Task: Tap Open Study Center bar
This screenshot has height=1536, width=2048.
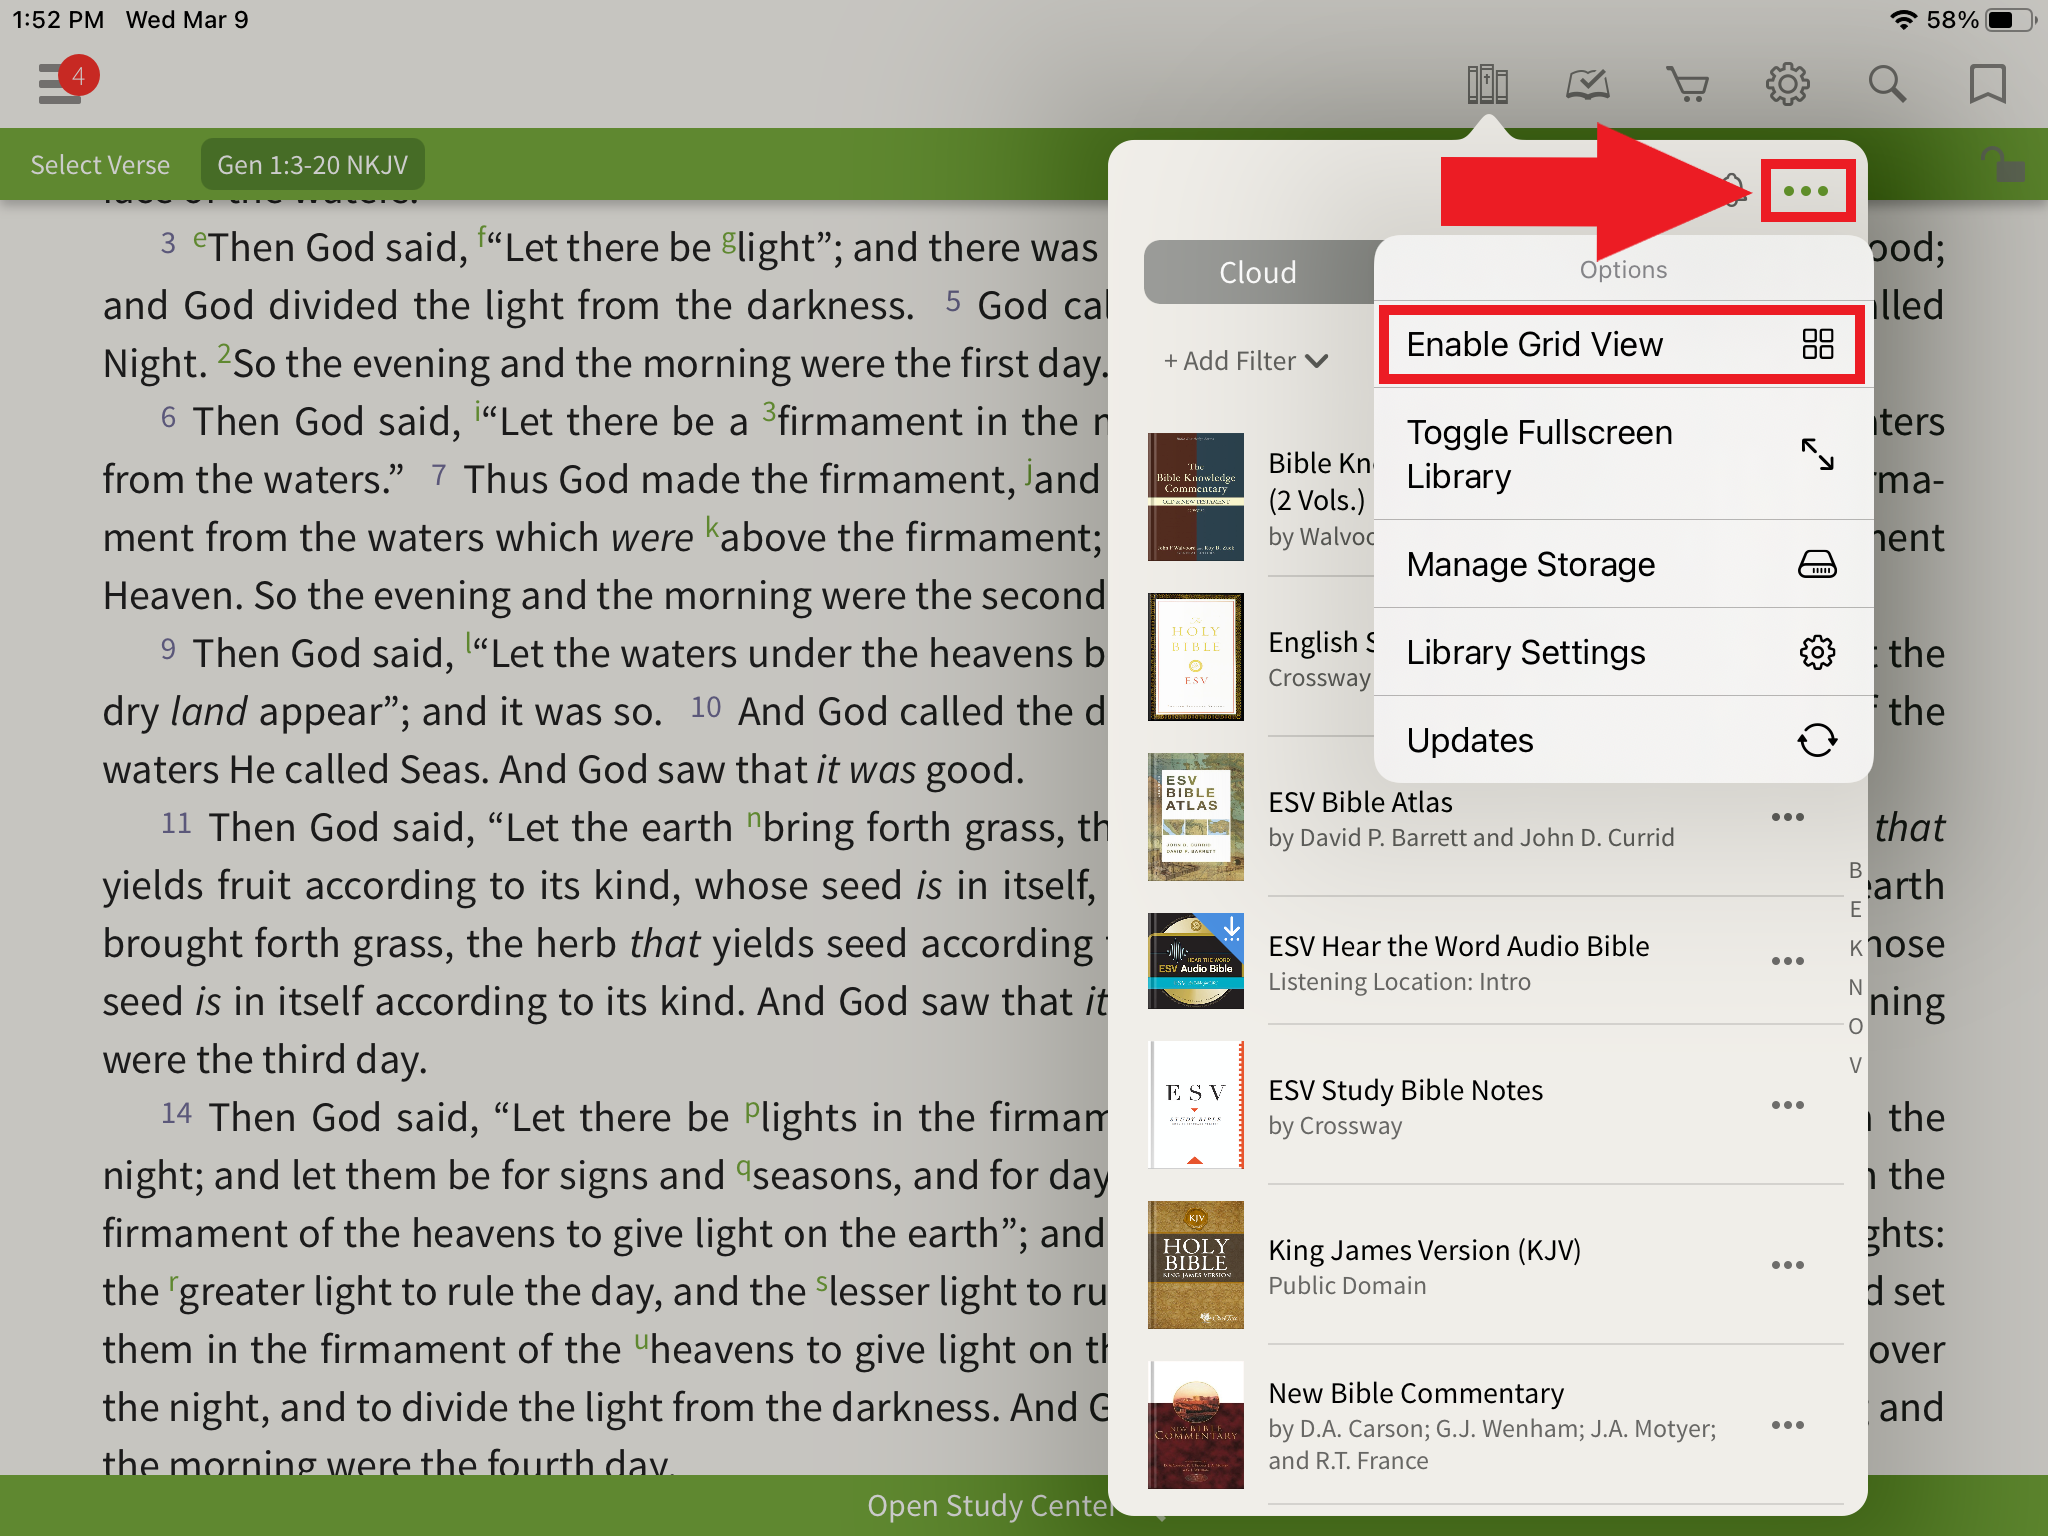Action: (990, 1506)
